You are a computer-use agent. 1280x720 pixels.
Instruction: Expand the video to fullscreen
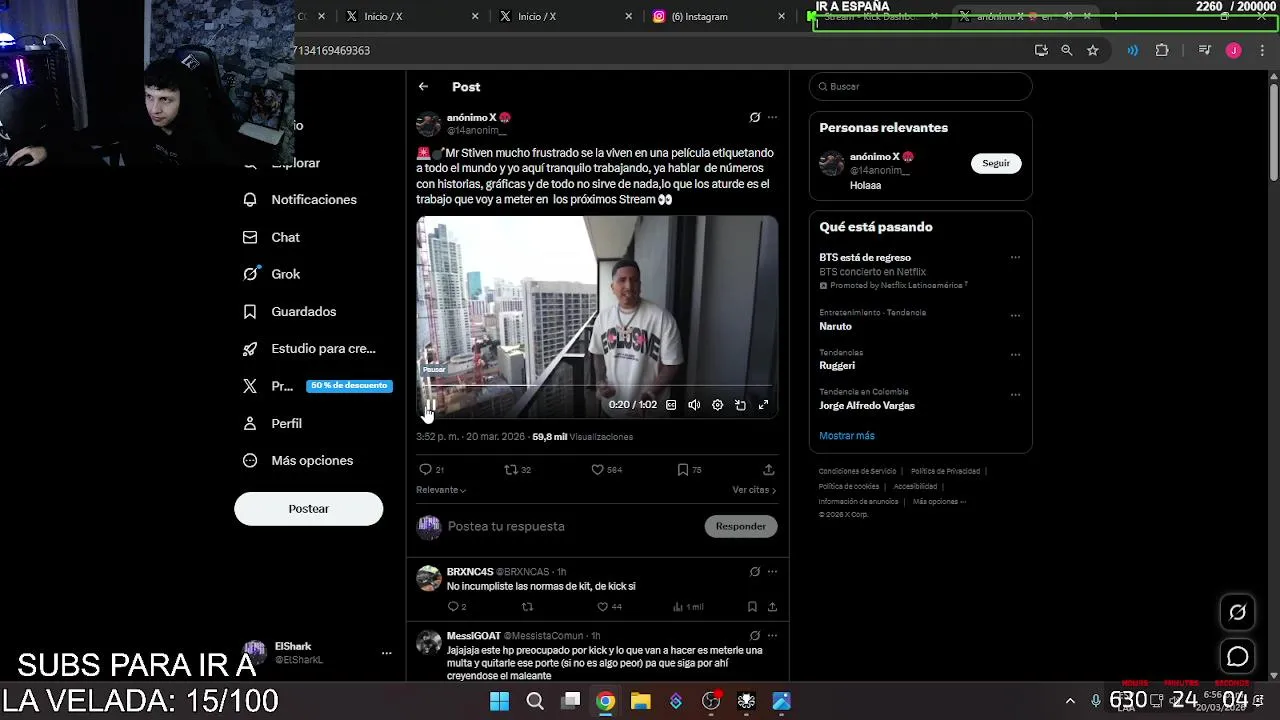pyautogui.click(x=763, y=405)
